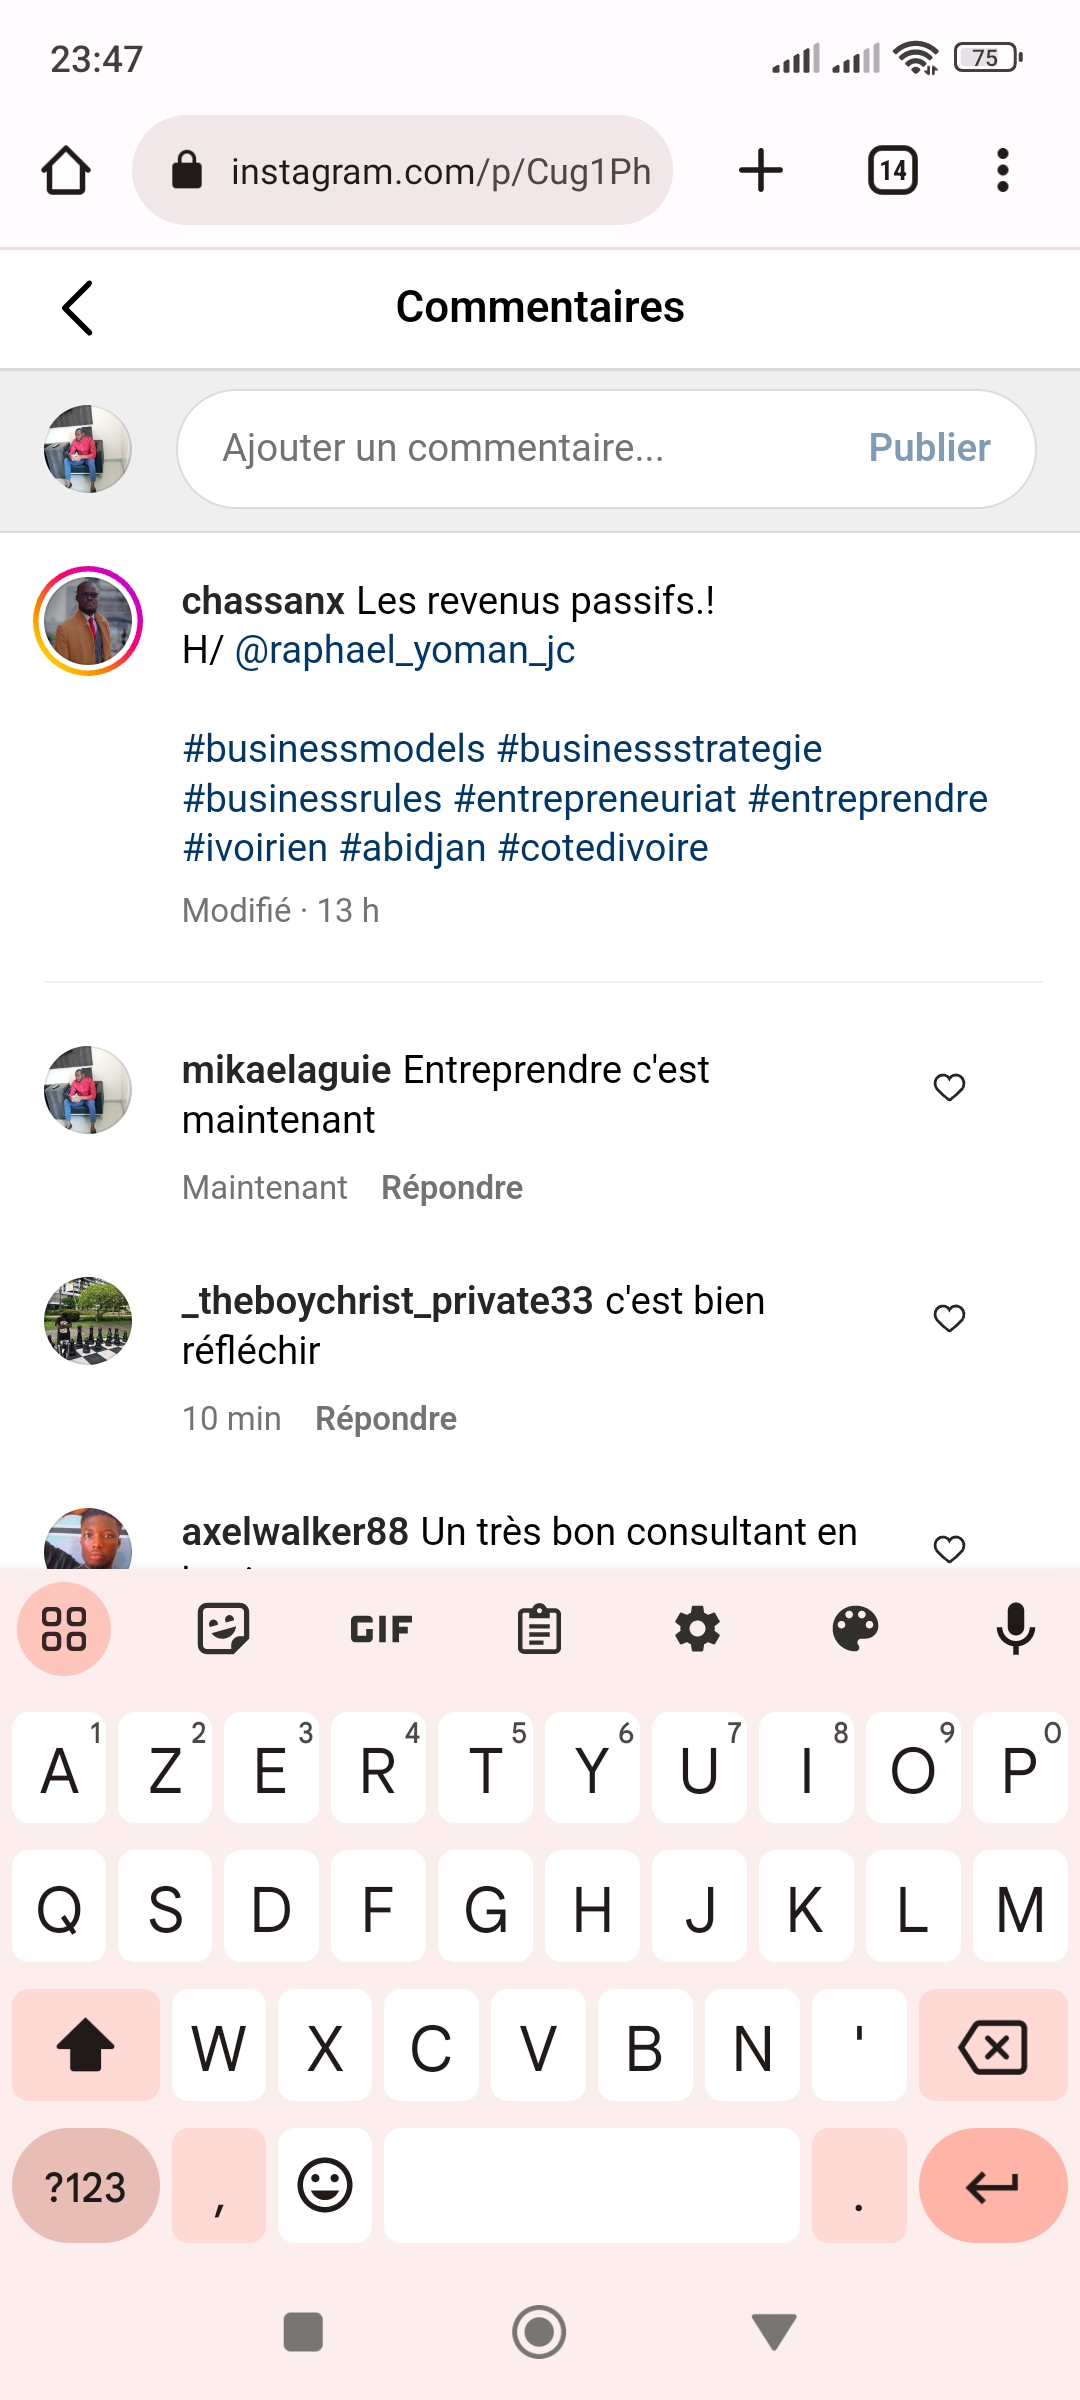This screenshot has height=2400, width=1080.
Task: Open the keyboard GIF picker
Action: [381, 1629]
